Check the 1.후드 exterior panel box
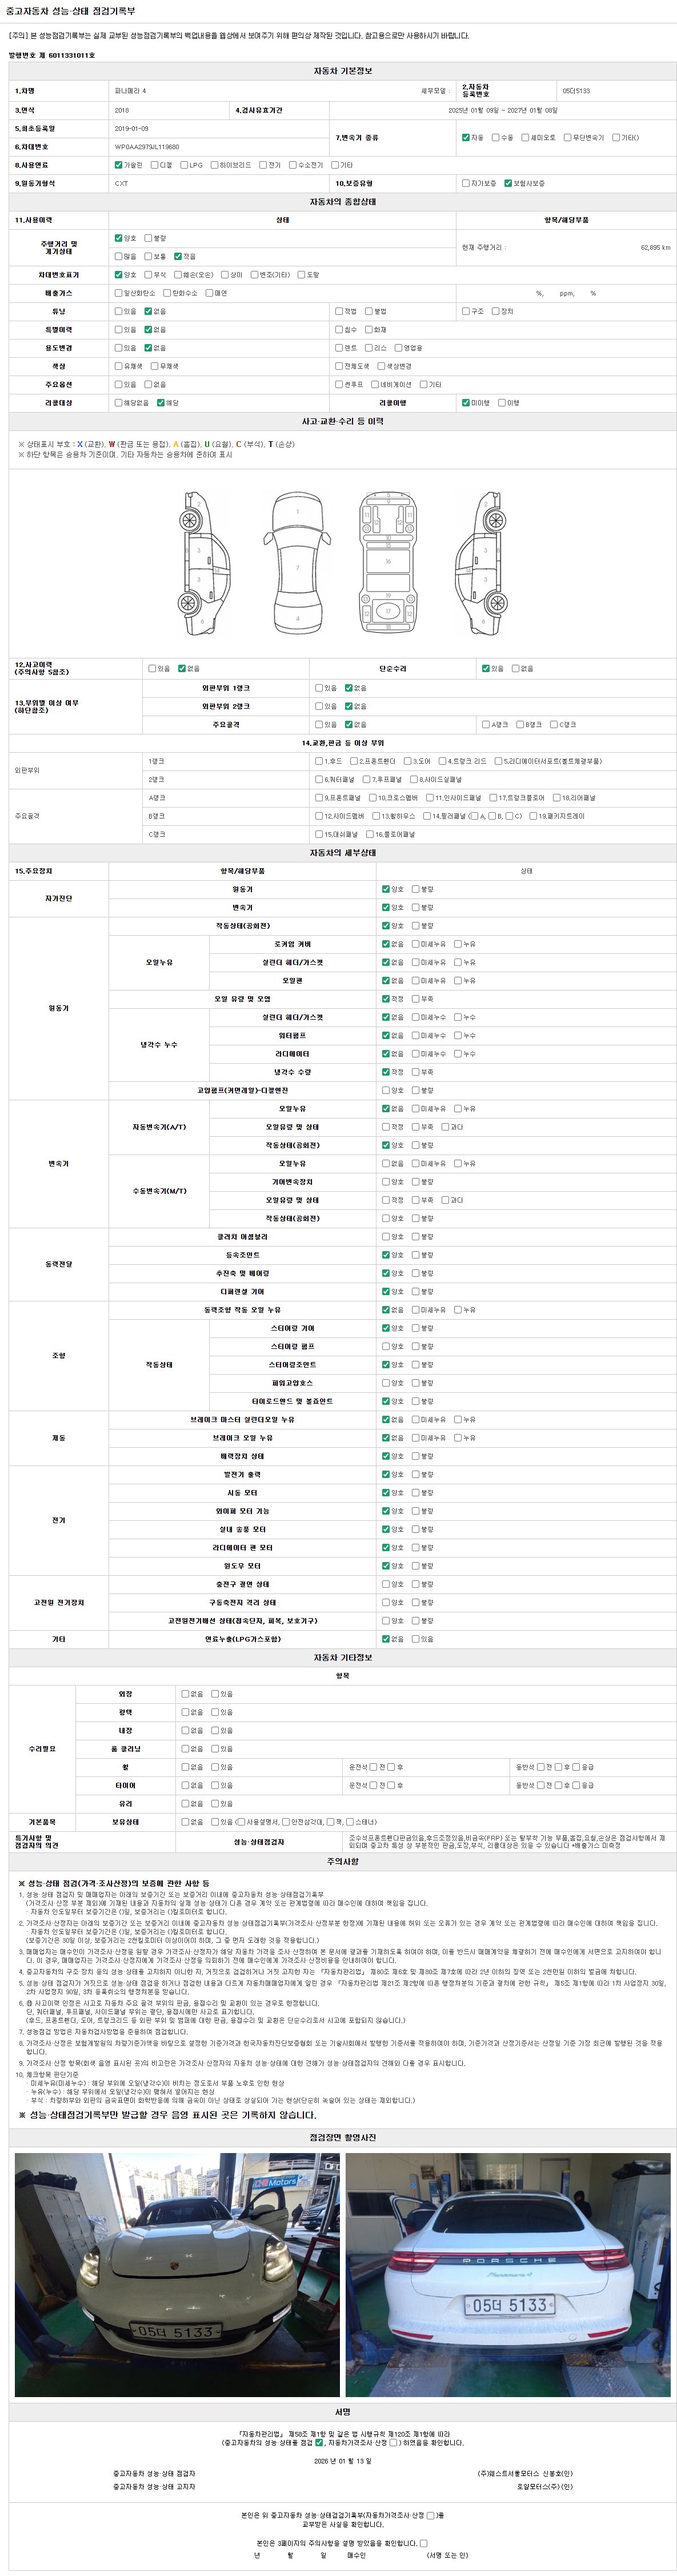This screenshot has height=2576, width=677. click(319, 761)
